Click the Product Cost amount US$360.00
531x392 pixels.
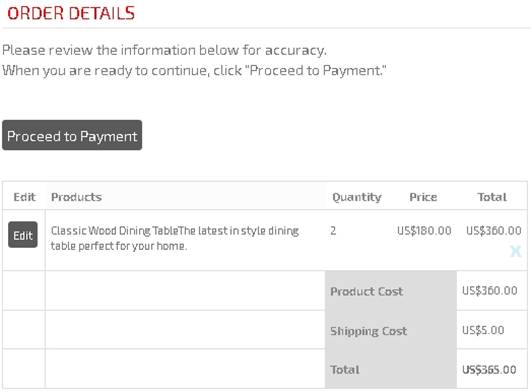(490, 290)
